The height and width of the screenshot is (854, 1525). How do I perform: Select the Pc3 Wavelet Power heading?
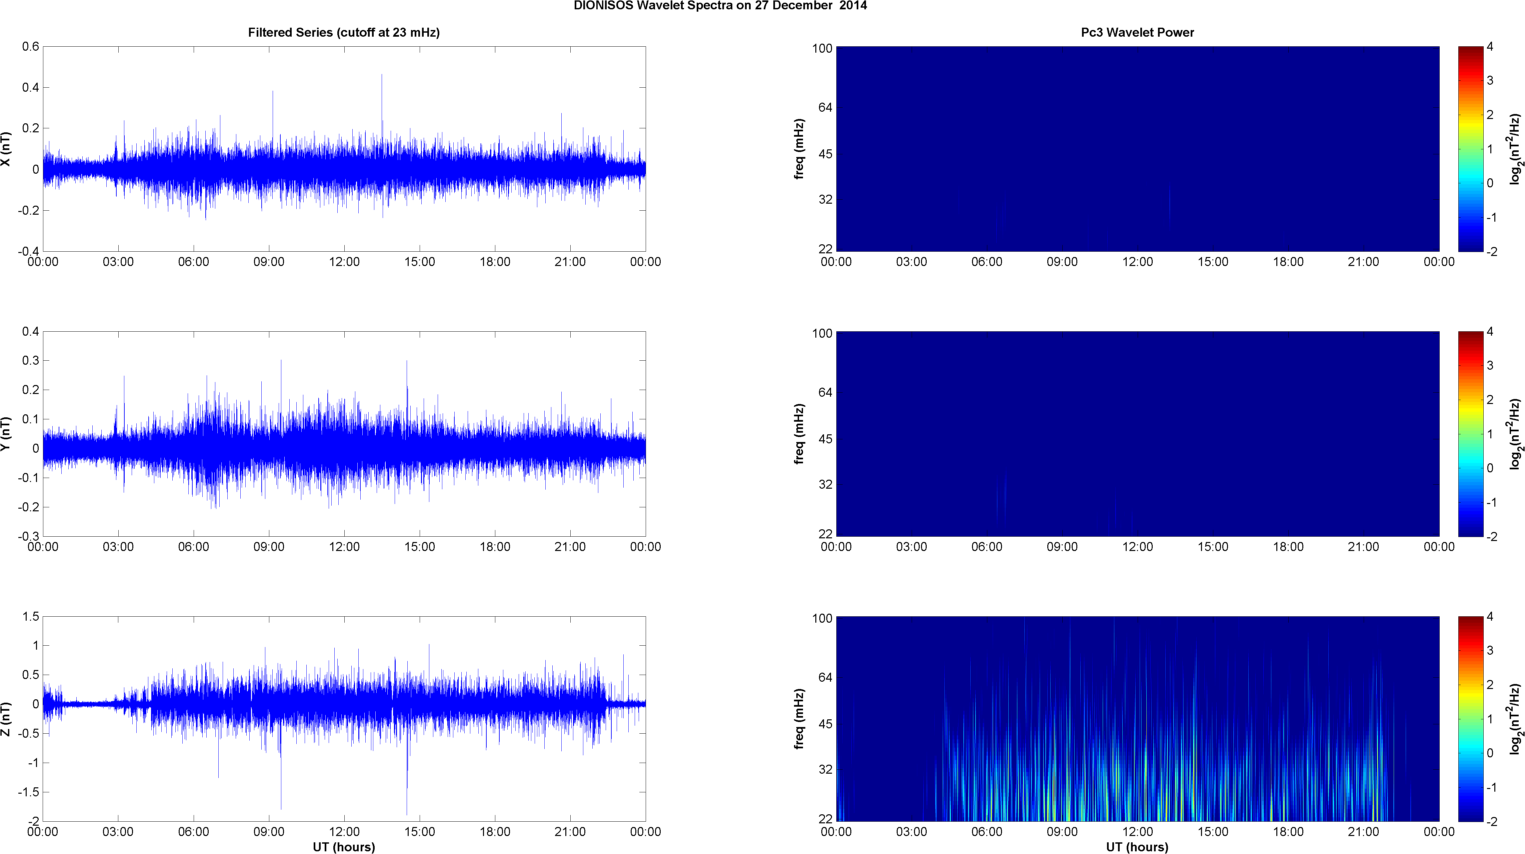tap(1137, 33)
